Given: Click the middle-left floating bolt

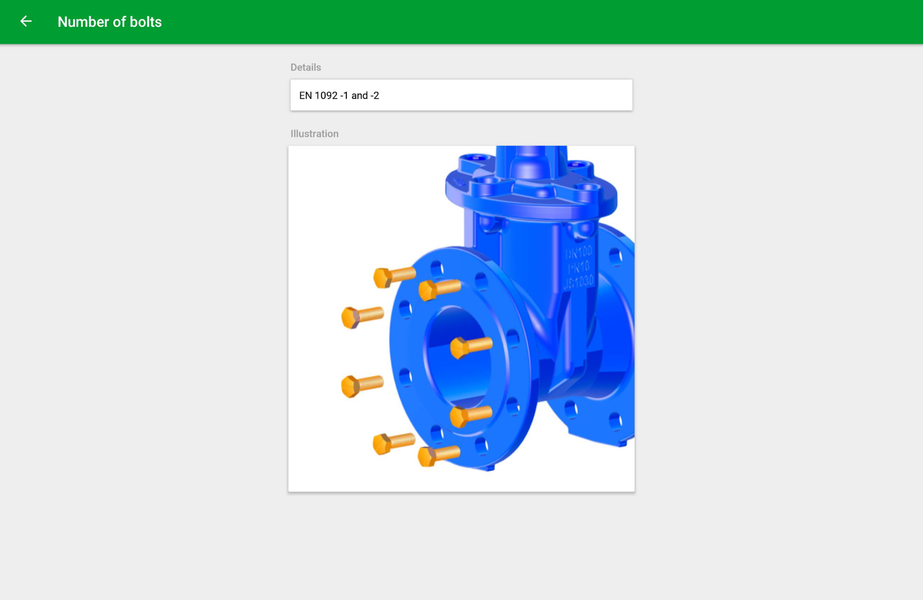Looking at the screenshot, I should pos(362,384).
